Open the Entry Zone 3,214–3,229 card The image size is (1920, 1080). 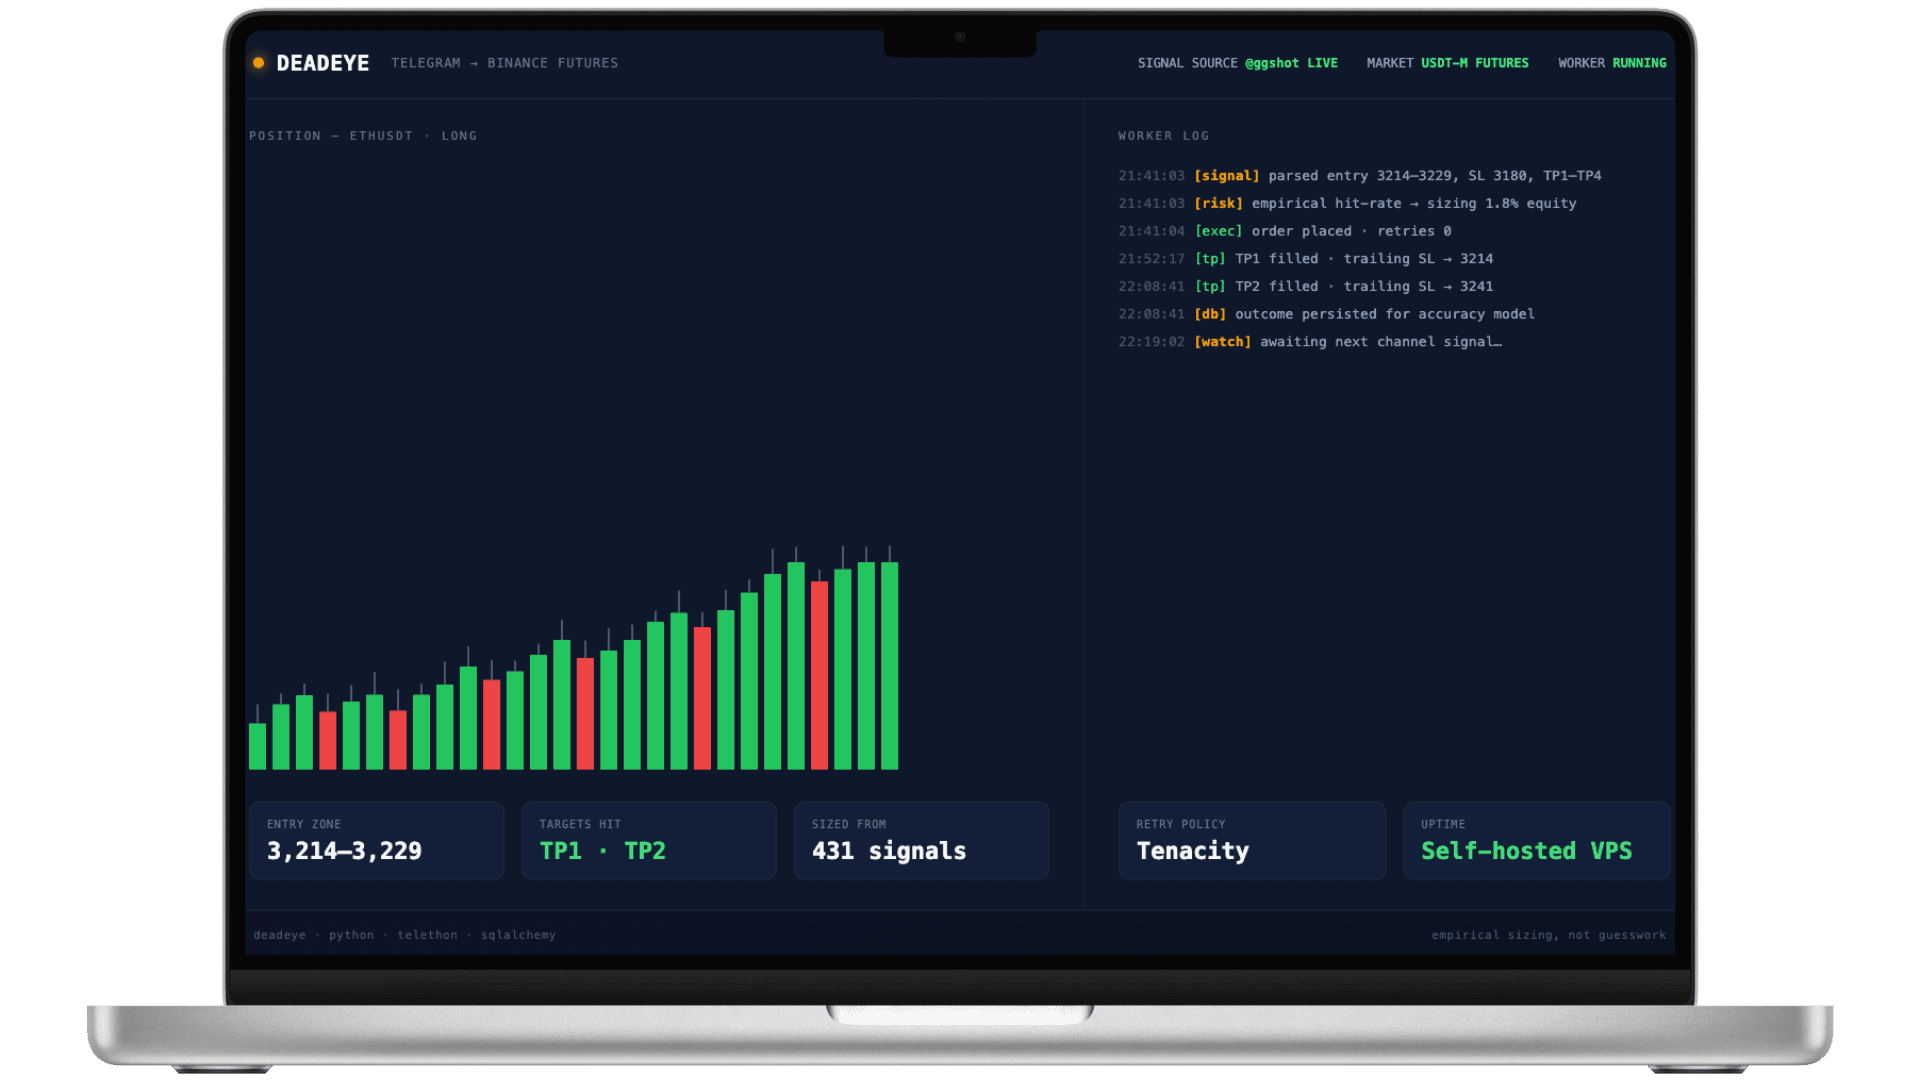tap(376, 840)
